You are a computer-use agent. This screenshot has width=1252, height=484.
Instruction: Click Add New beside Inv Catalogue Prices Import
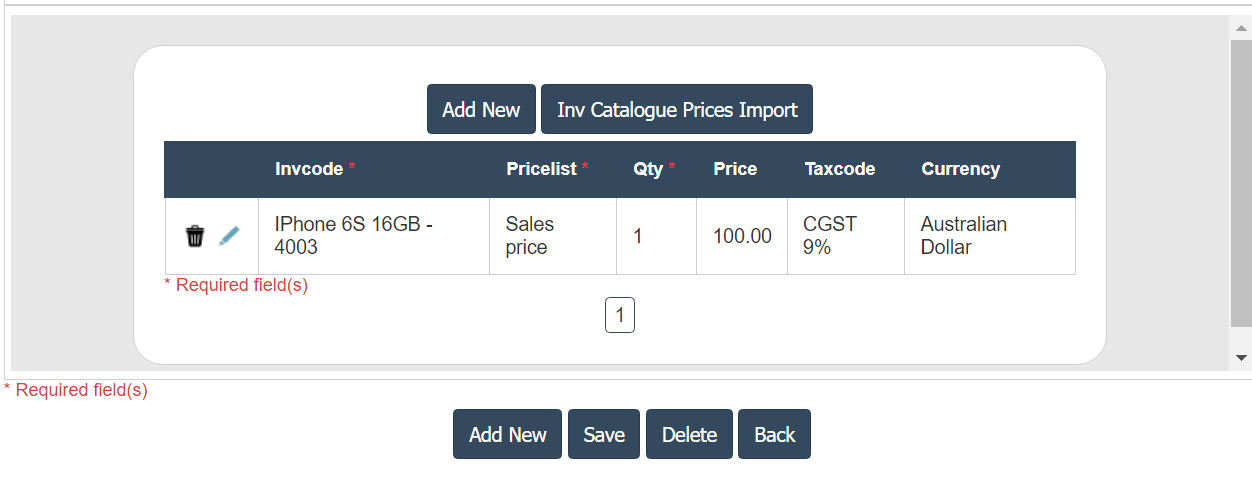tap(481, 109)
